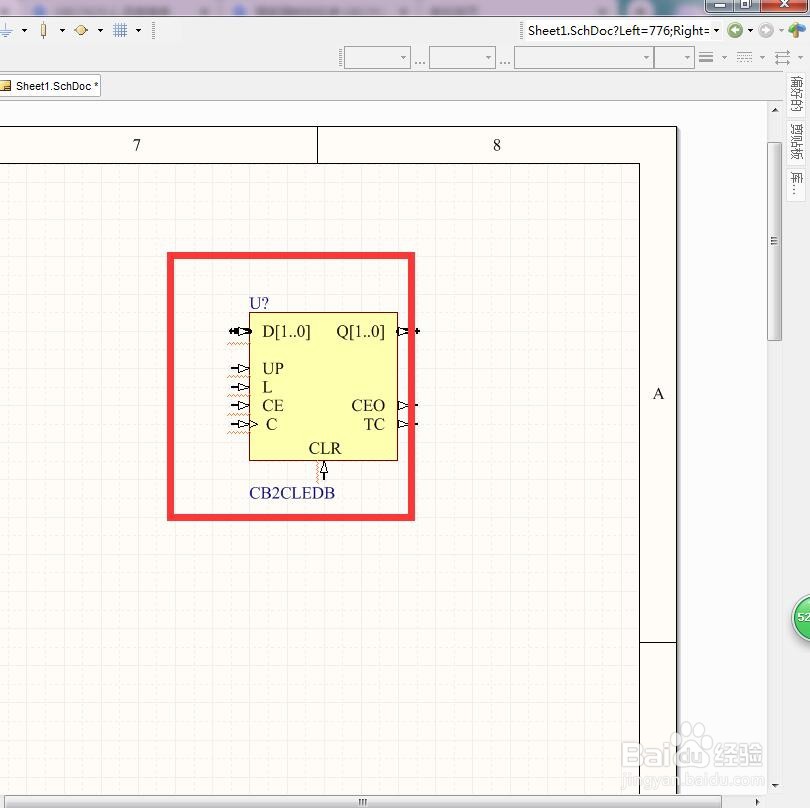Image resolution: width=810 pixels, height=808 pixels.
Task: Open the first empty formatting combo box
Action: pos(377,57)
